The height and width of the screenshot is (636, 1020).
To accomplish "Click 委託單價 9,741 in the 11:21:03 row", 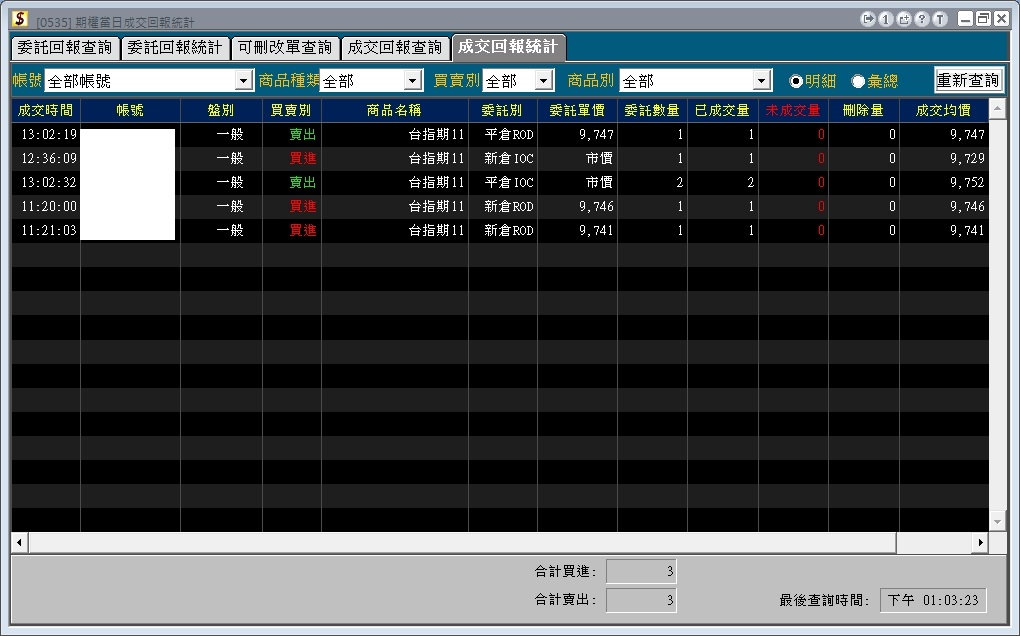I will [x=597, y=231].
